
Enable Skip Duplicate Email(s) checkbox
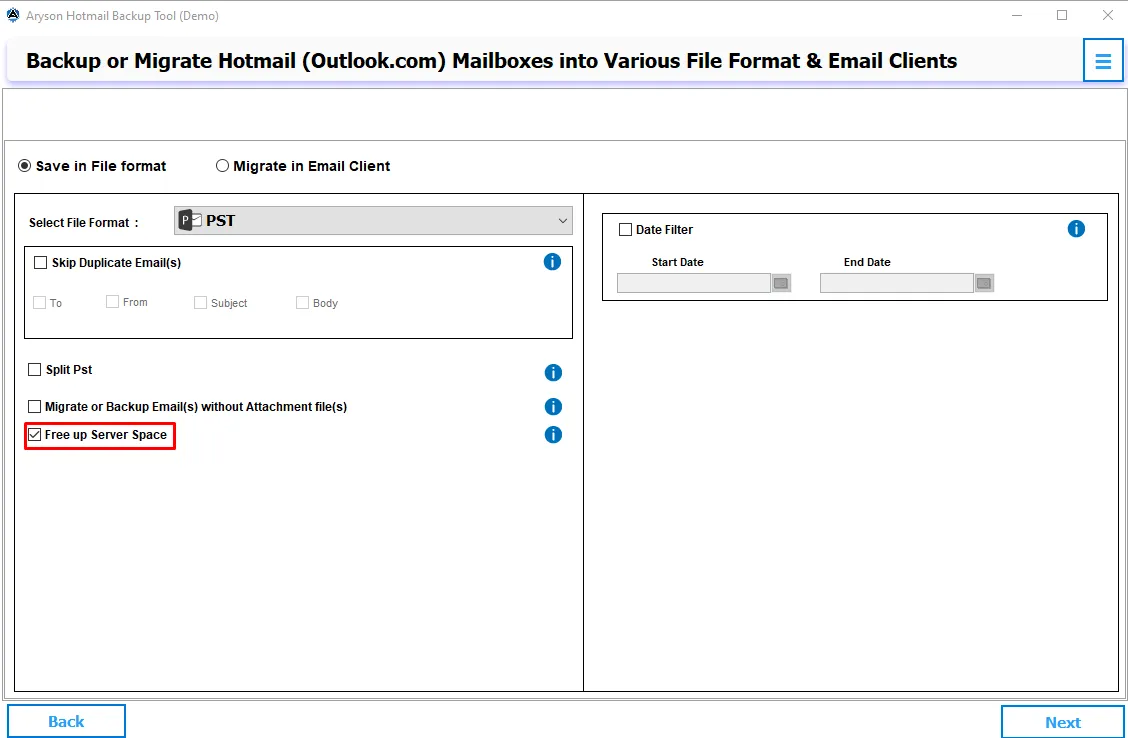click(x=40, y=263)
